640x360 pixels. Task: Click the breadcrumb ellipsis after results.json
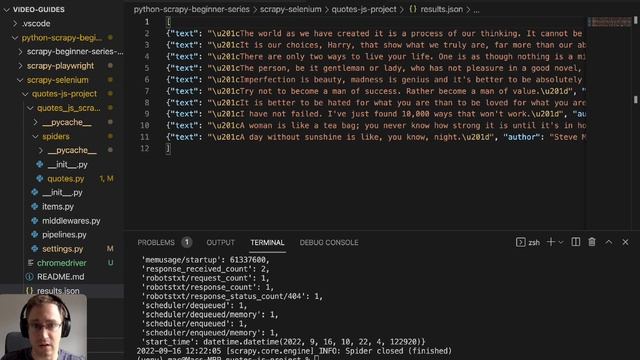[476, 10]
